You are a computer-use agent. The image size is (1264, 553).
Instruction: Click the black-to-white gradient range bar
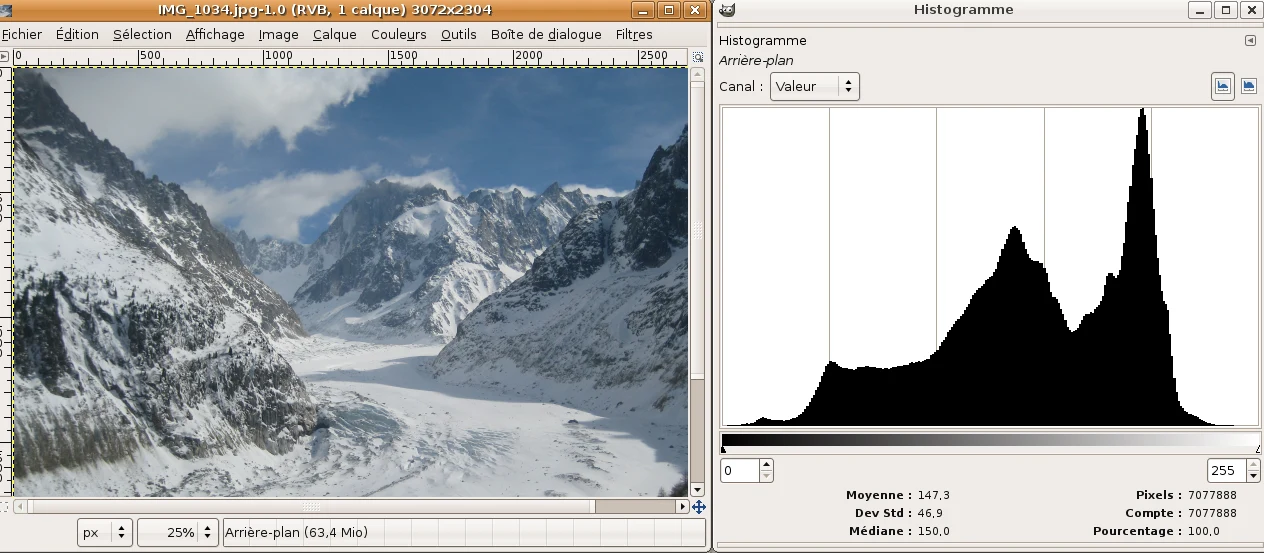[990, 439]
